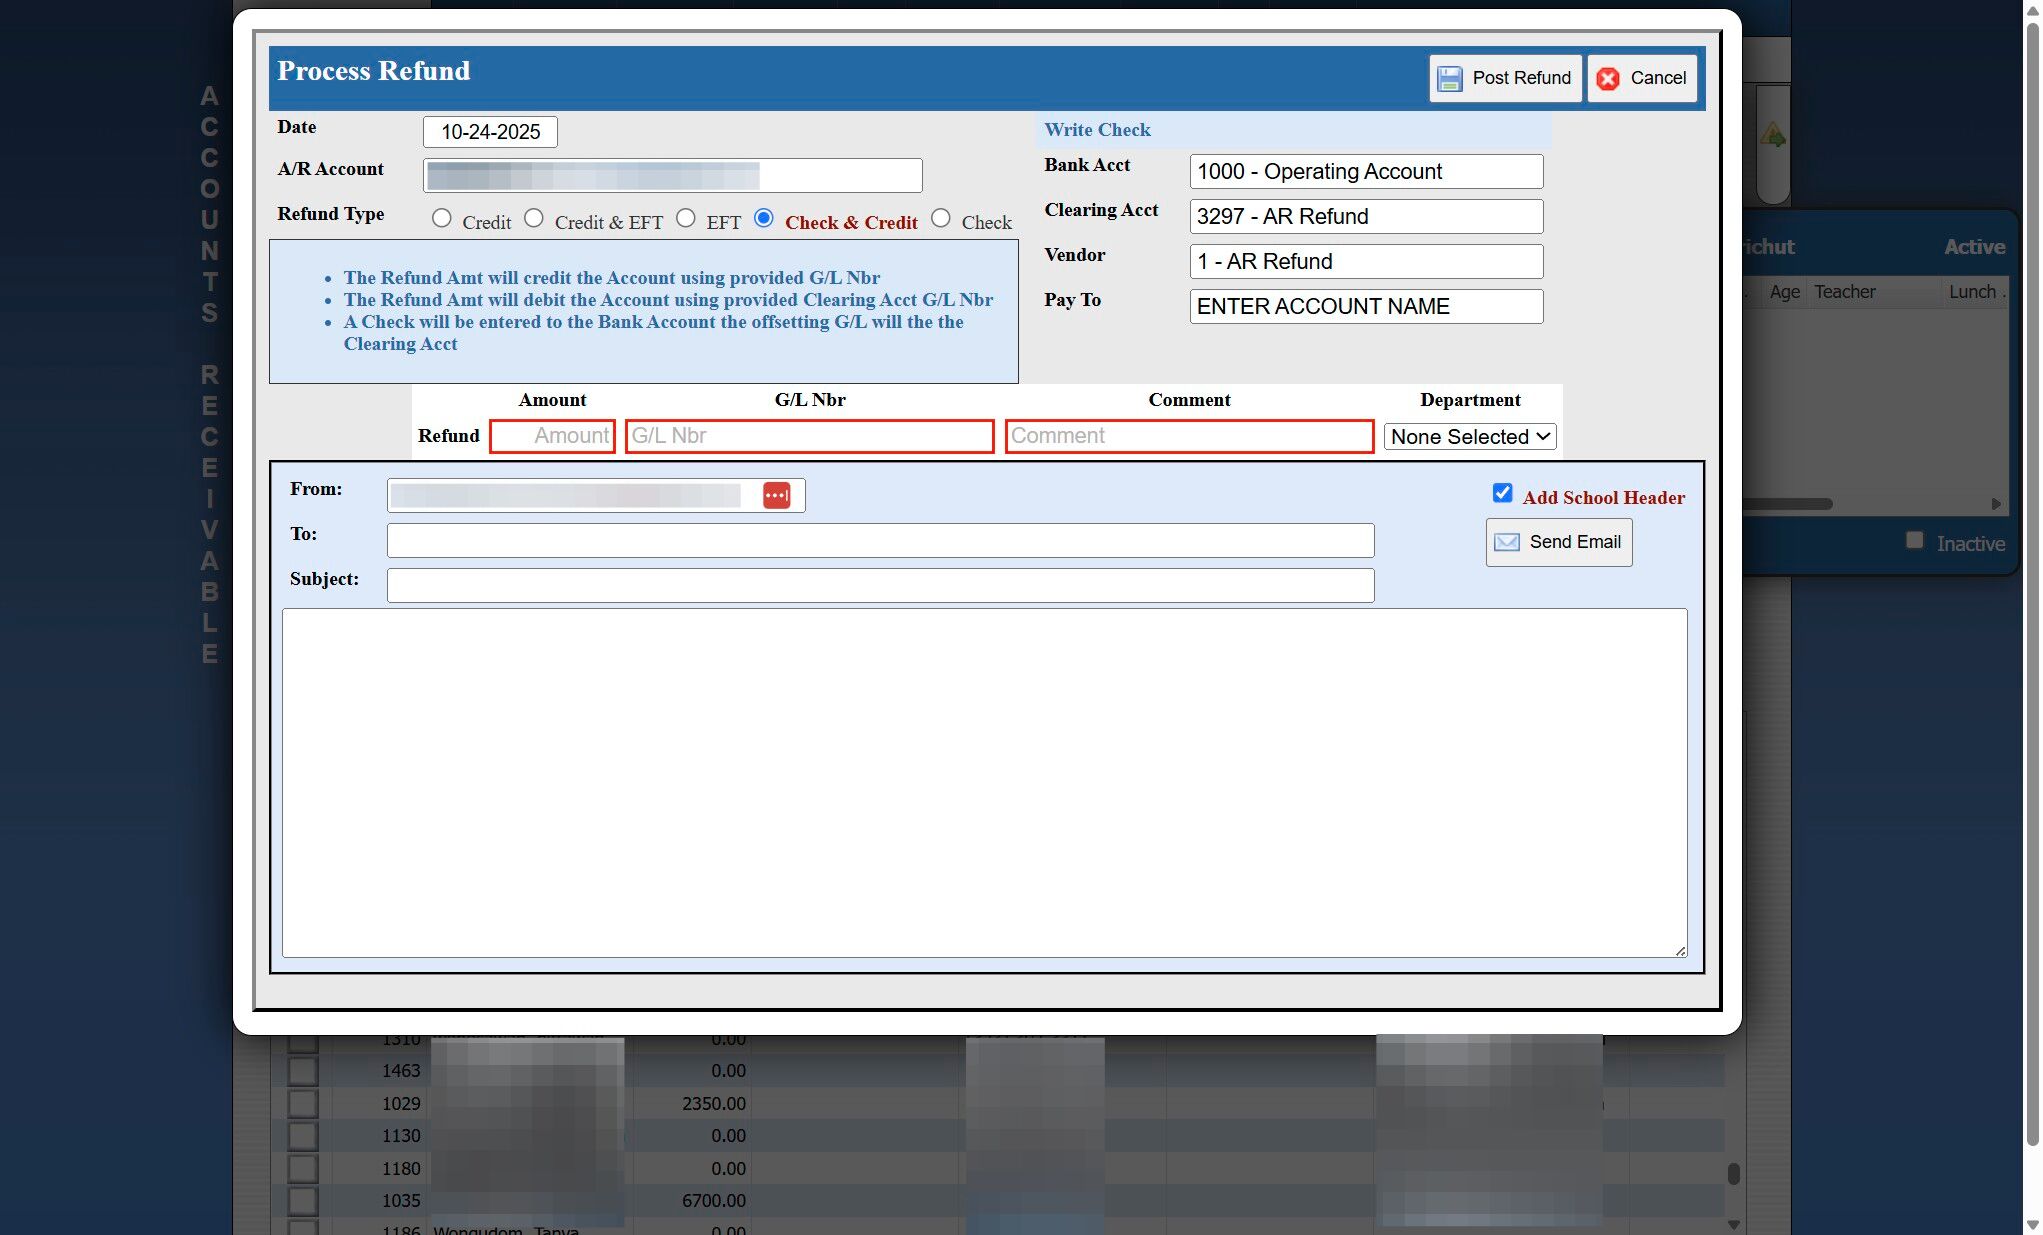This screenshot has width=2043, height=1235.
Task: Select the Credit & EFT refund type
Action: 534,218
